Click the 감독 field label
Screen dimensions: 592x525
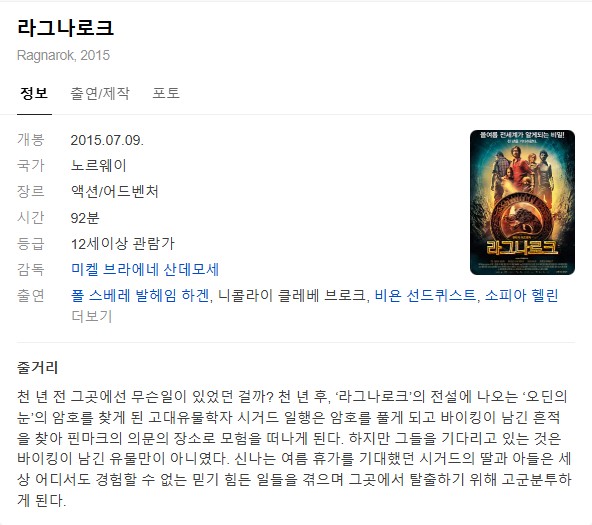click(x=31, y=269)
